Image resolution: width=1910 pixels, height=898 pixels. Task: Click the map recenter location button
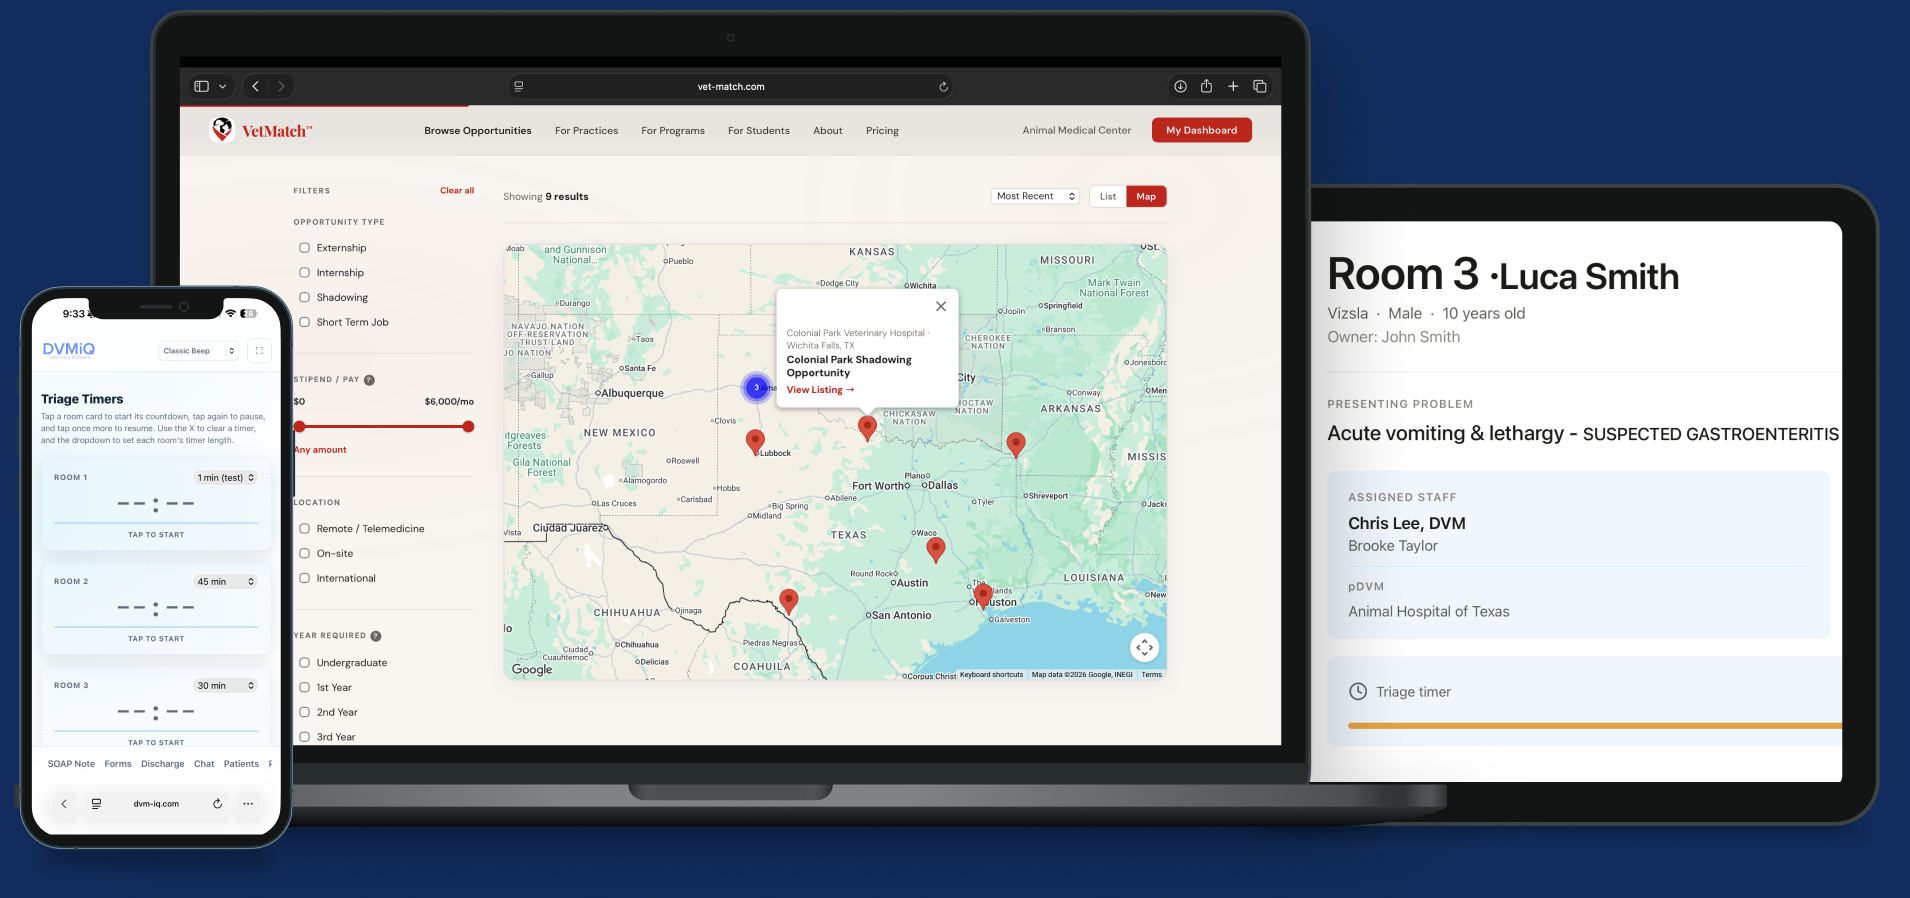click(x=1144, y=648)
